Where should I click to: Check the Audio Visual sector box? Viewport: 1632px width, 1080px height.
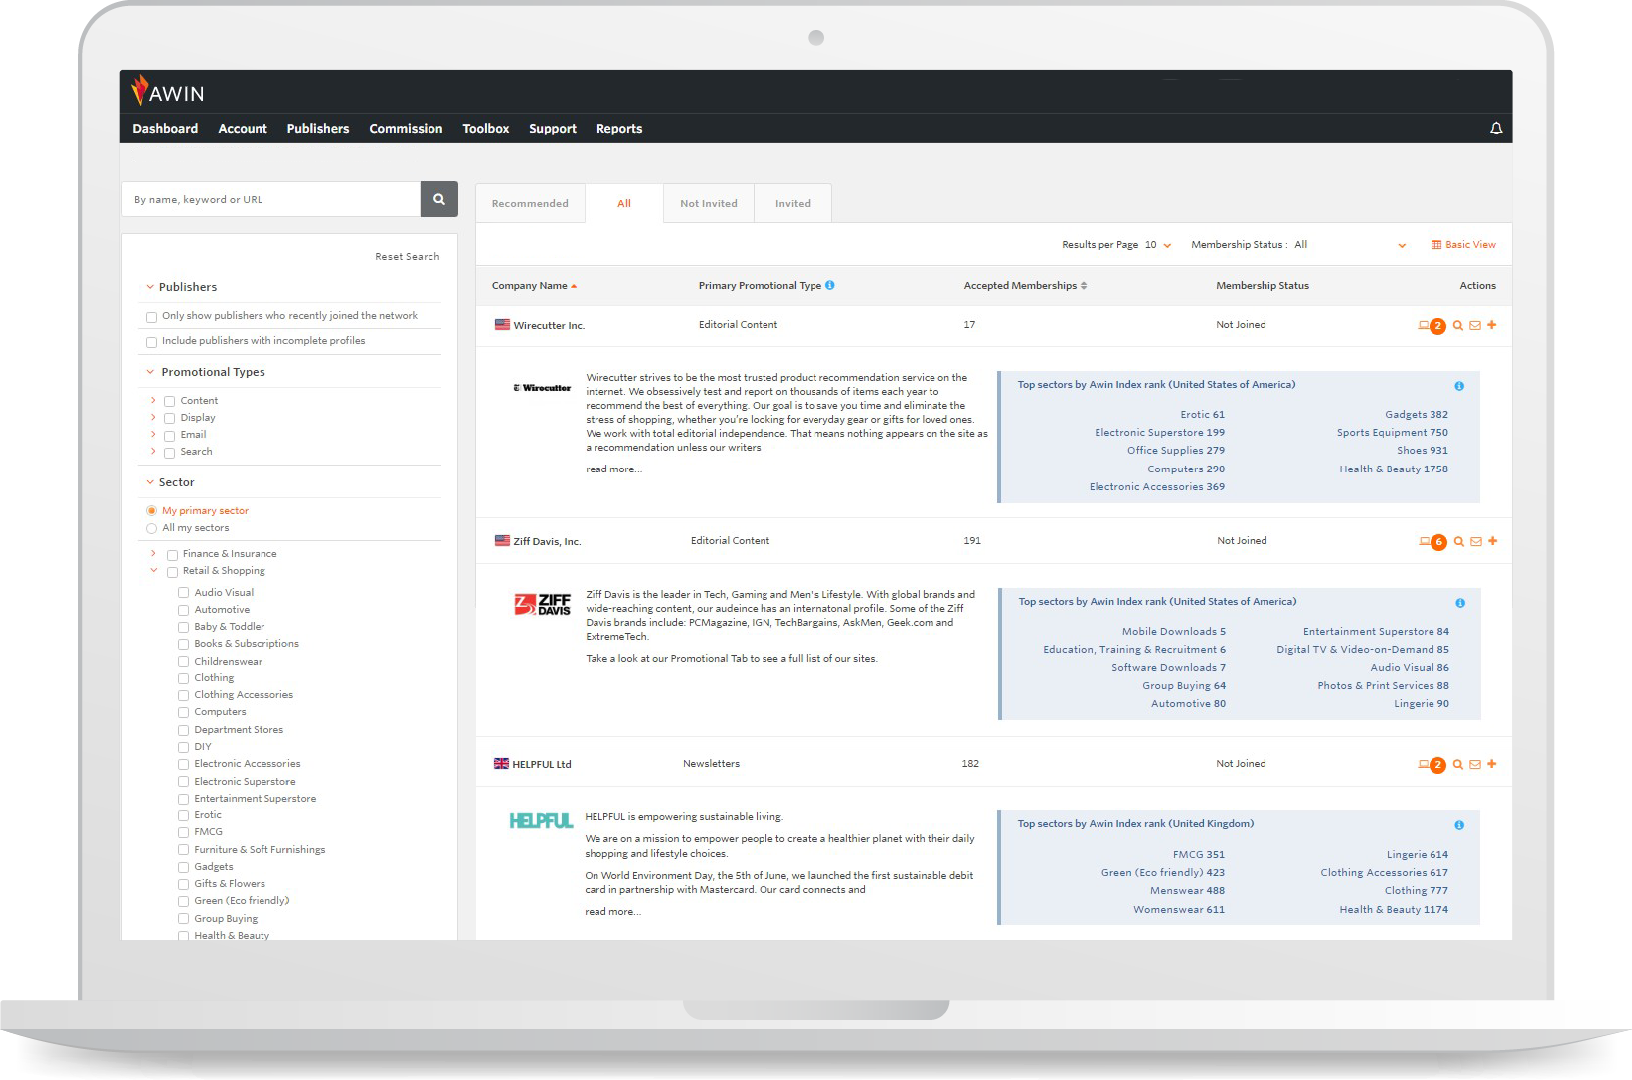click(x=184, y=593)
